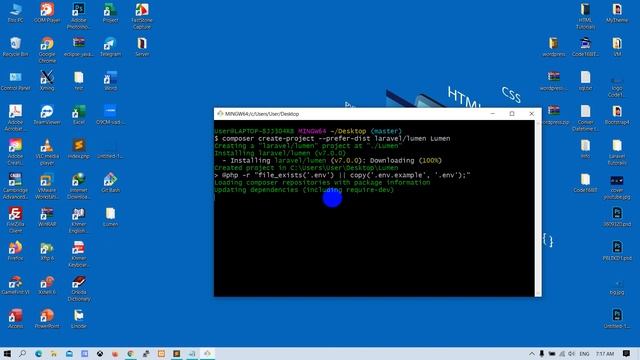Click the taskbar clock showing 7:17 AM
640x360 pixels.
tap(605, 353)
